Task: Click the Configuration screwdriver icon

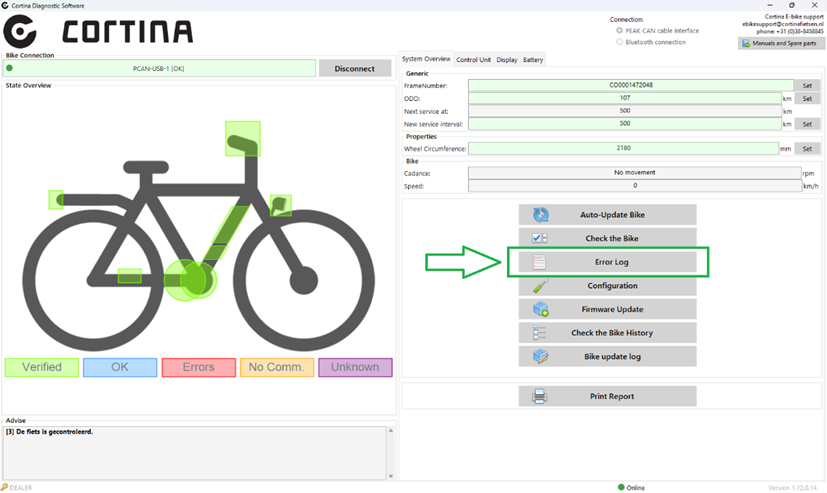Action: click(541, 286)
